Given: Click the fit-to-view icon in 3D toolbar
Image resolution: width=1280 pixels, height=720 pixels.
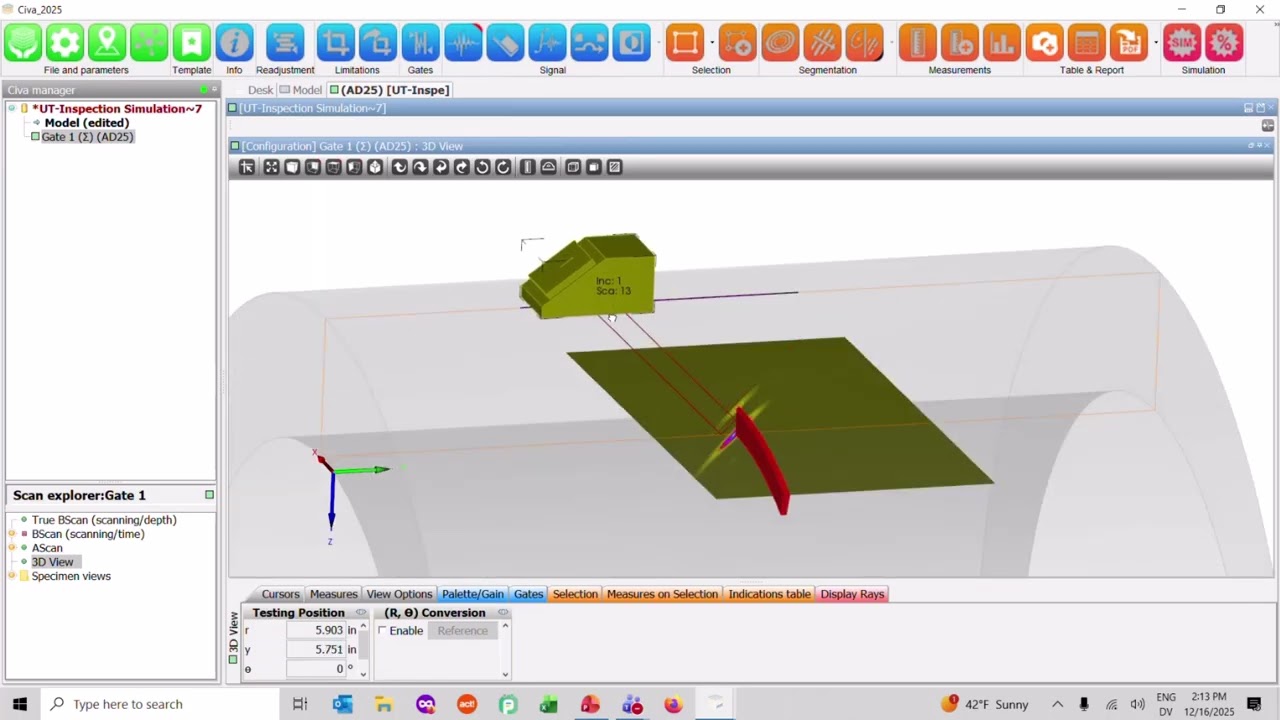Looking at the screenshot, I should pos(271,167).
